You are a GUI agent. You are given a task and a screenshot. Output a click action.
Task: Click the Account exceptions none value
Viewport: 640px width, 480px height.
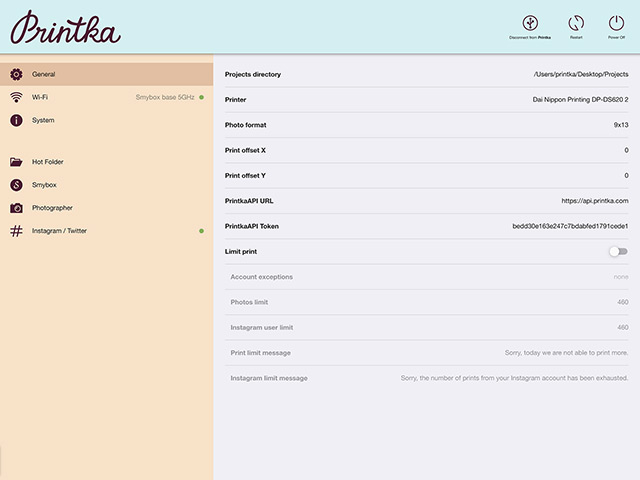coord(621,277)
